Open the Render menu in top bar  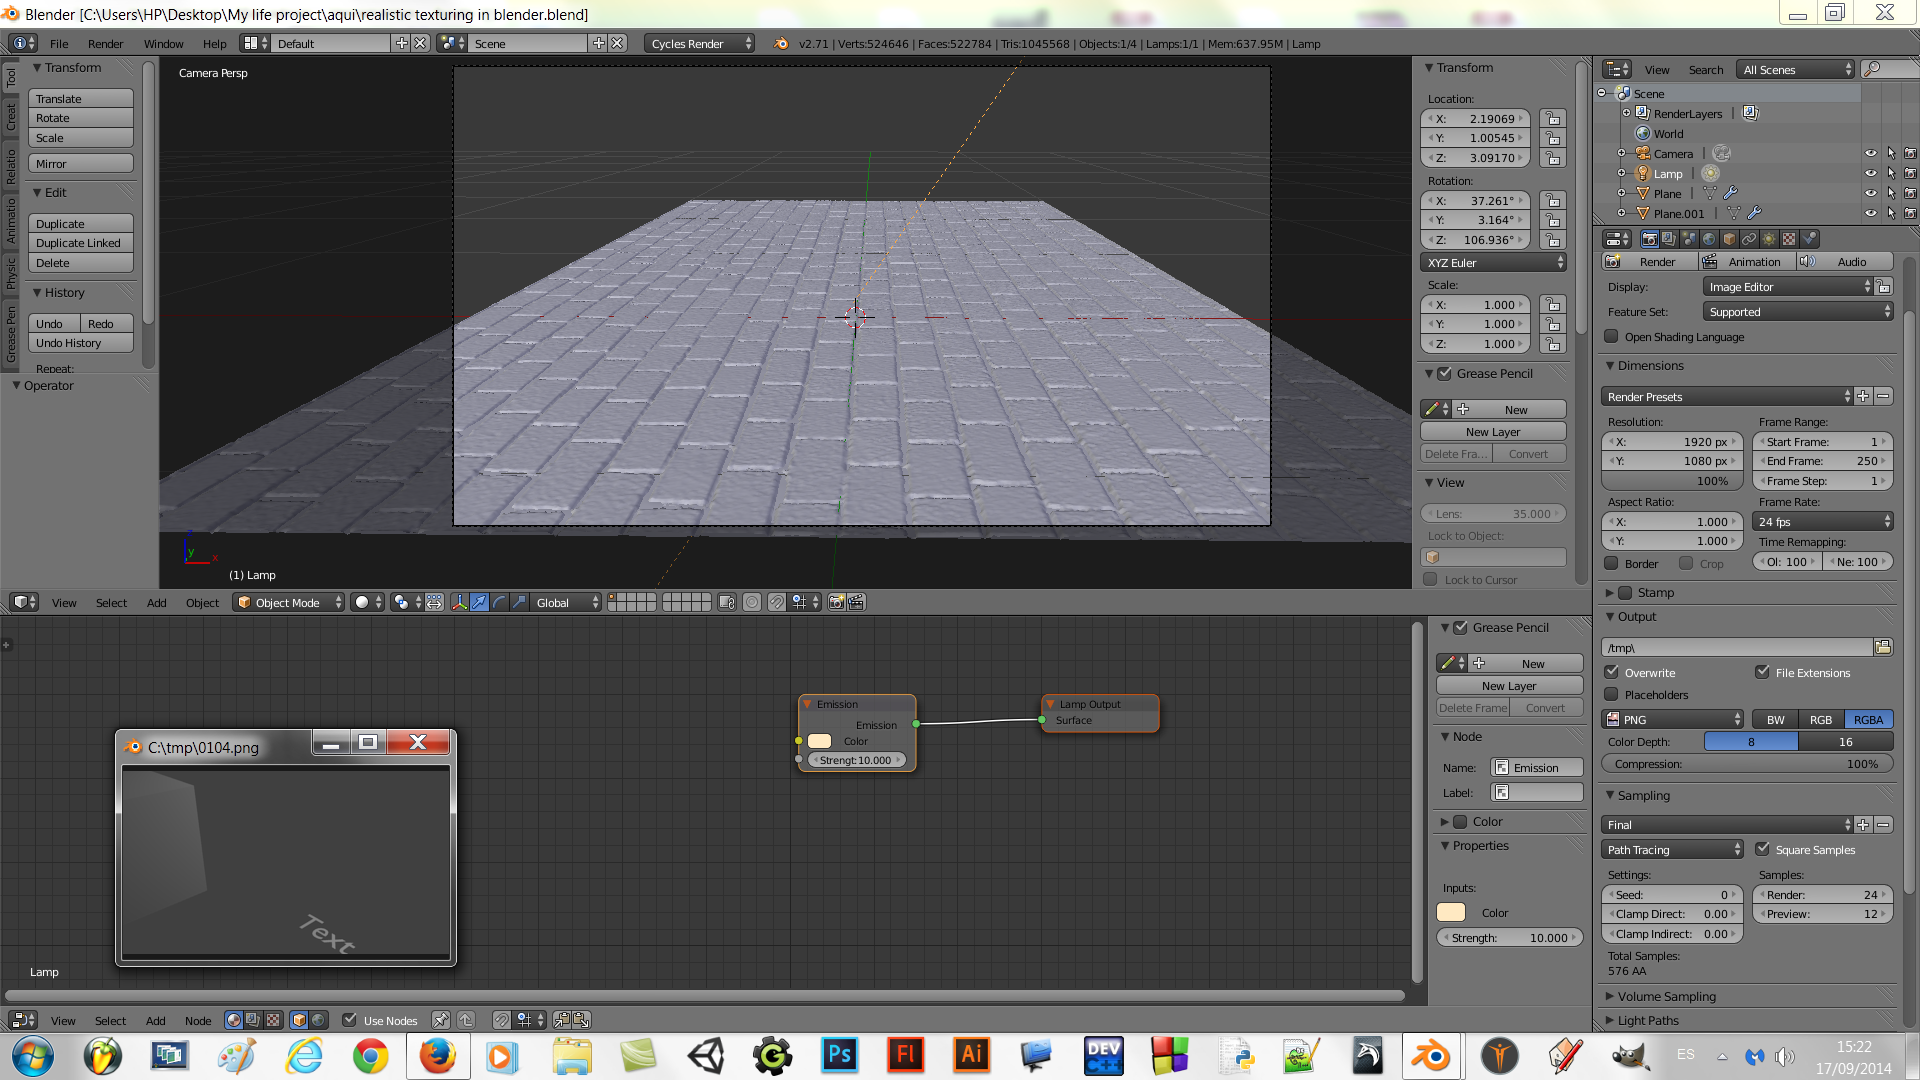[105, 43]
